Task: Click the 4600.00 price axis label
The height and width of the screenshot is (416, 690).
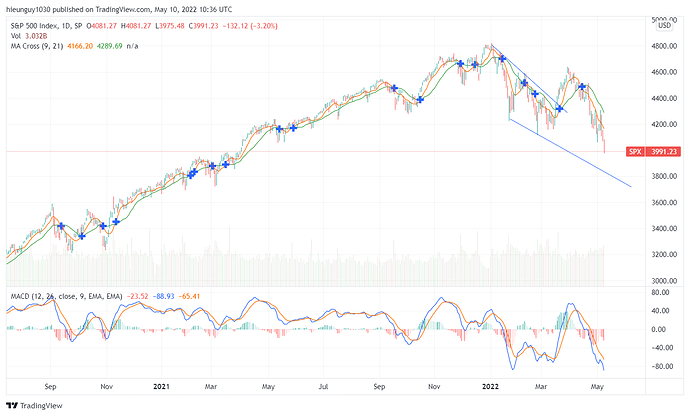Action: [664, 72]
